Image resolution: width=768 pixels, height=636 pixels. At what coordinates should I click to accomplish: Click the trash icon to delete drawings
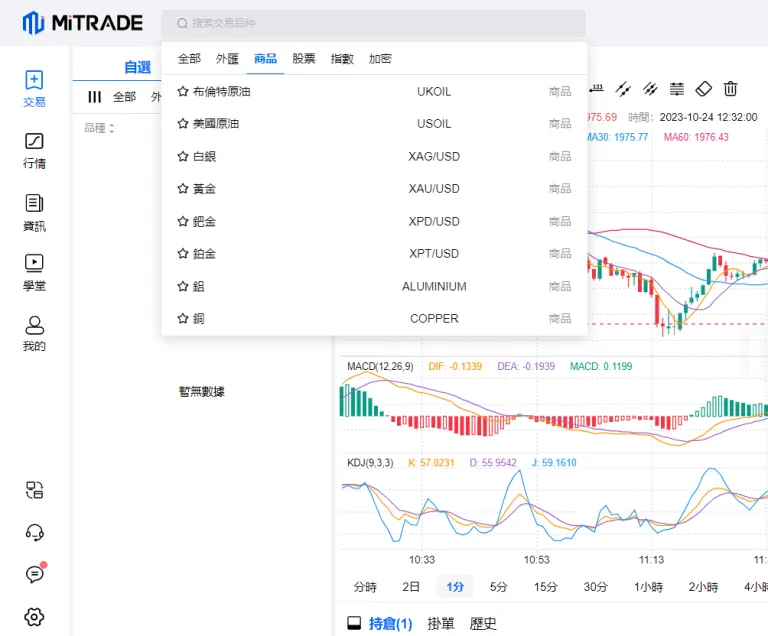[730, 89]
